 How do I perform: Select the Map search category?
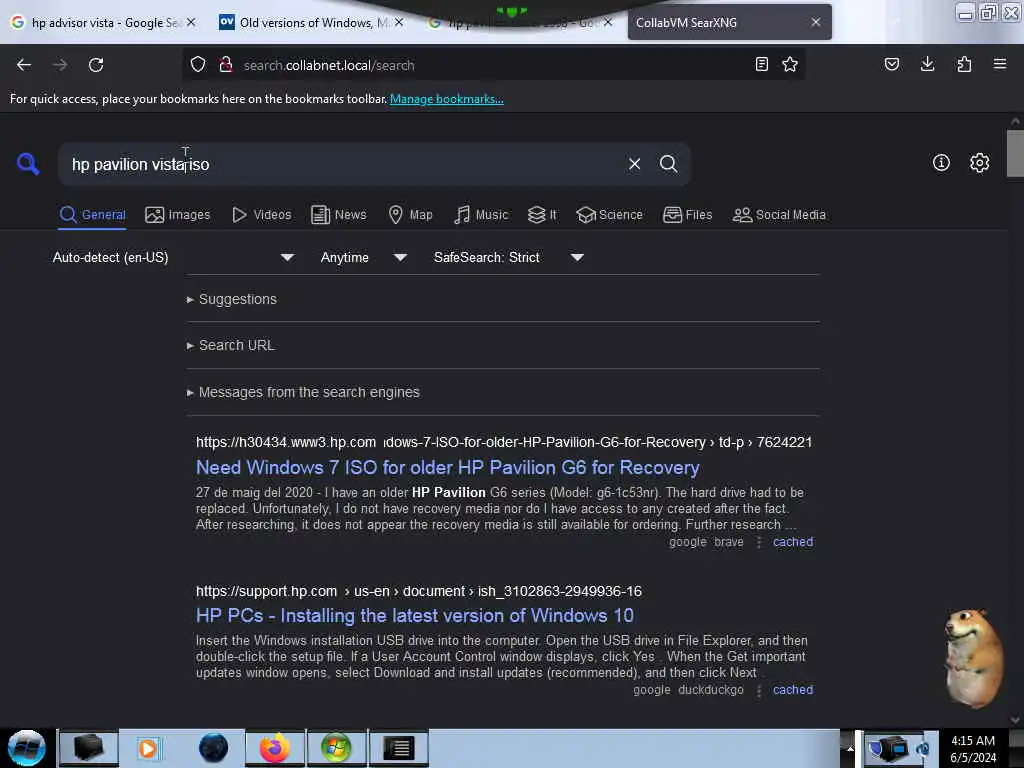coord(410,215)
